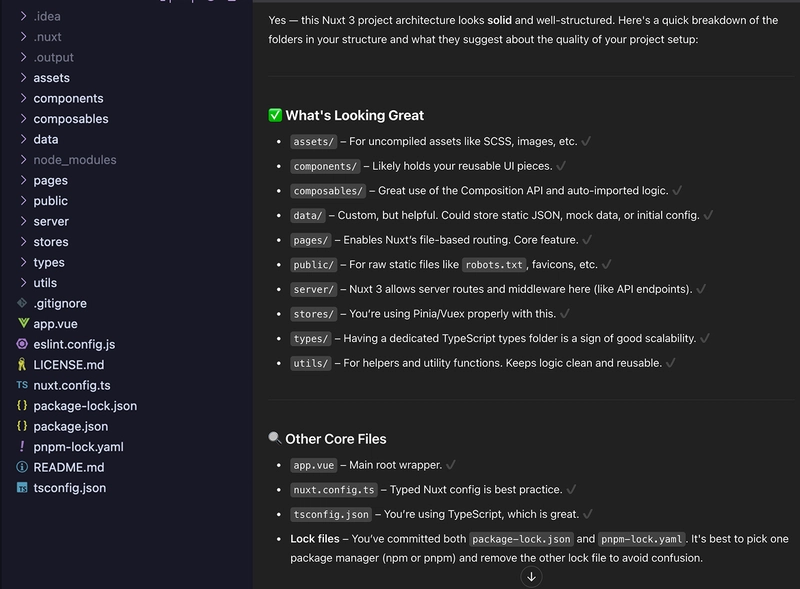Screen dimensions: 800x589
Task: Expand the data folder chevron
Action: pyautogui.click(x=23, y=139)
